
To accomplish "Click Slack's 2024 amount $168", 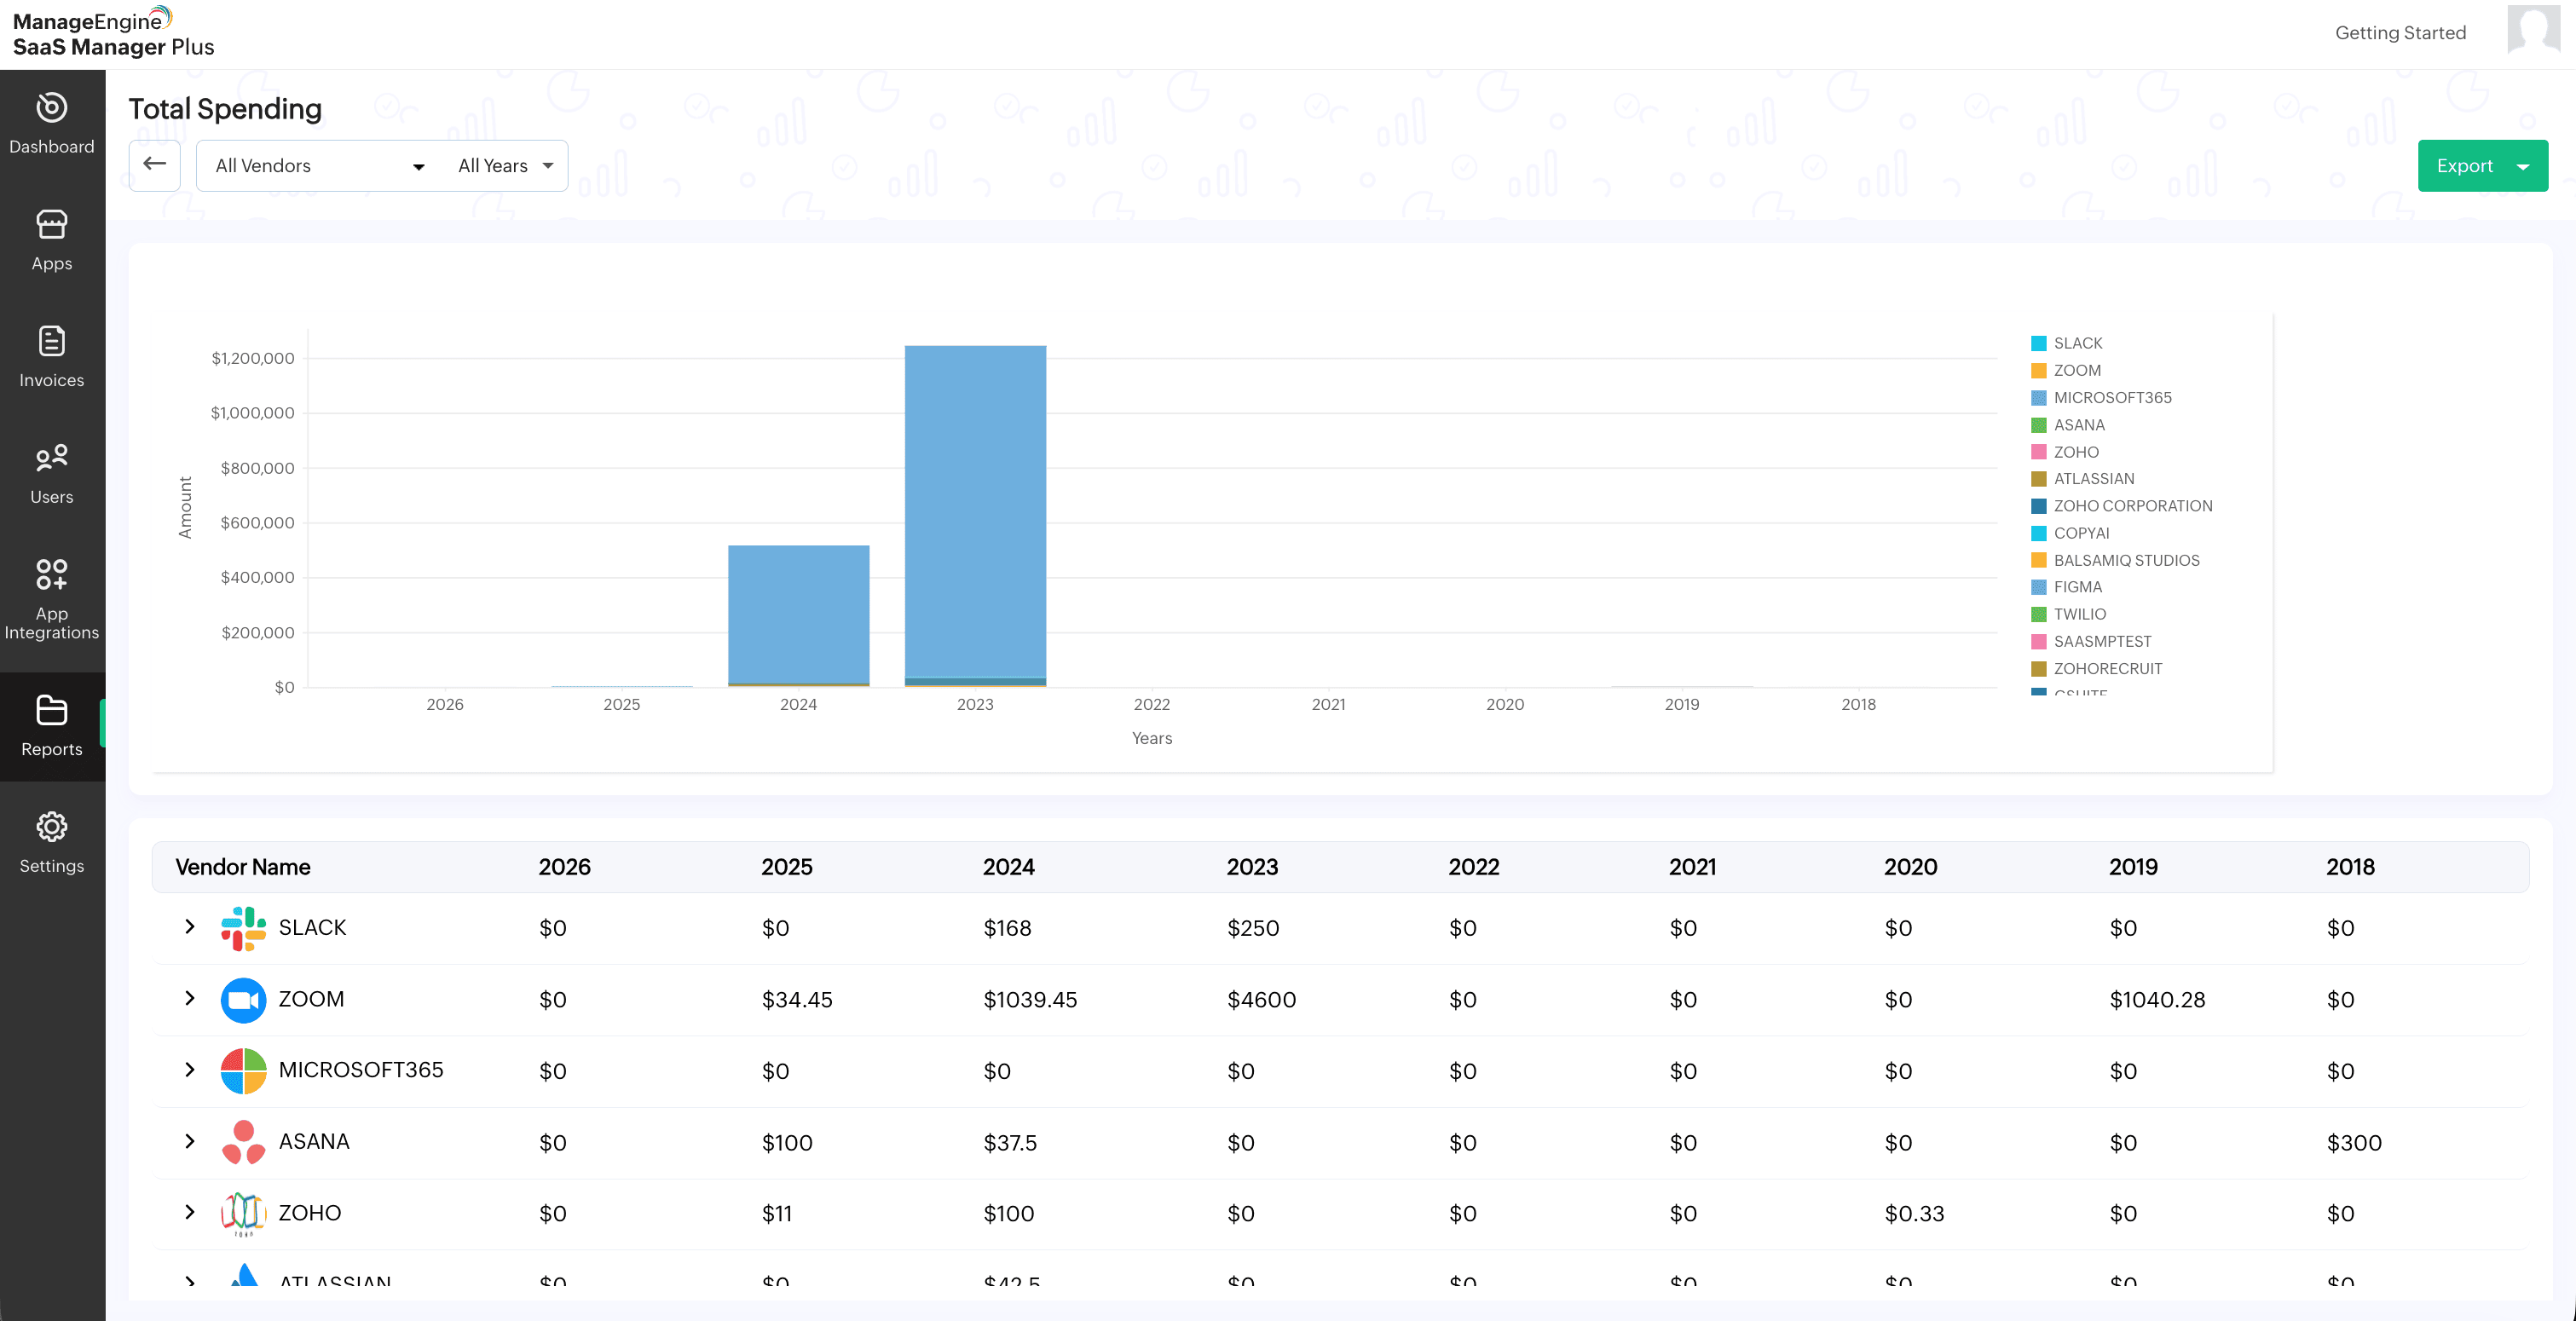I will 1007,929.
